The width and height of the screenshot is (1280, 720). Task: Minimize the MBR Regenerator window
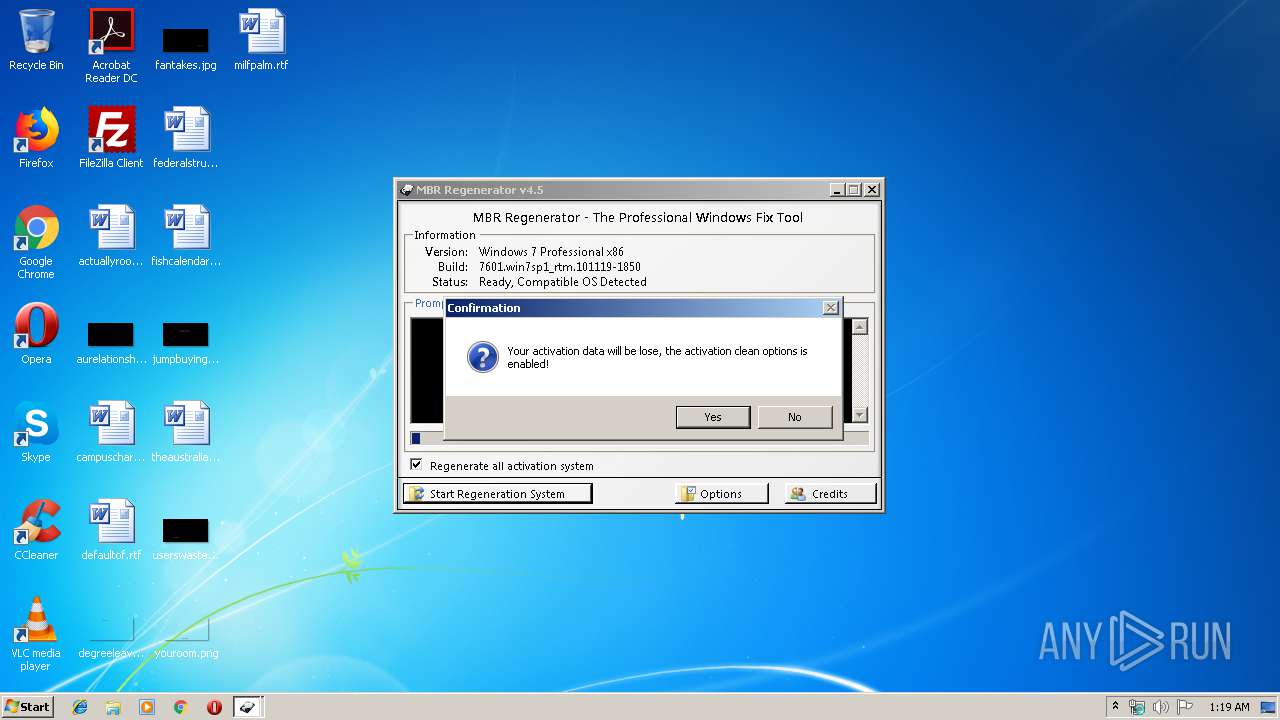point(837,190)
